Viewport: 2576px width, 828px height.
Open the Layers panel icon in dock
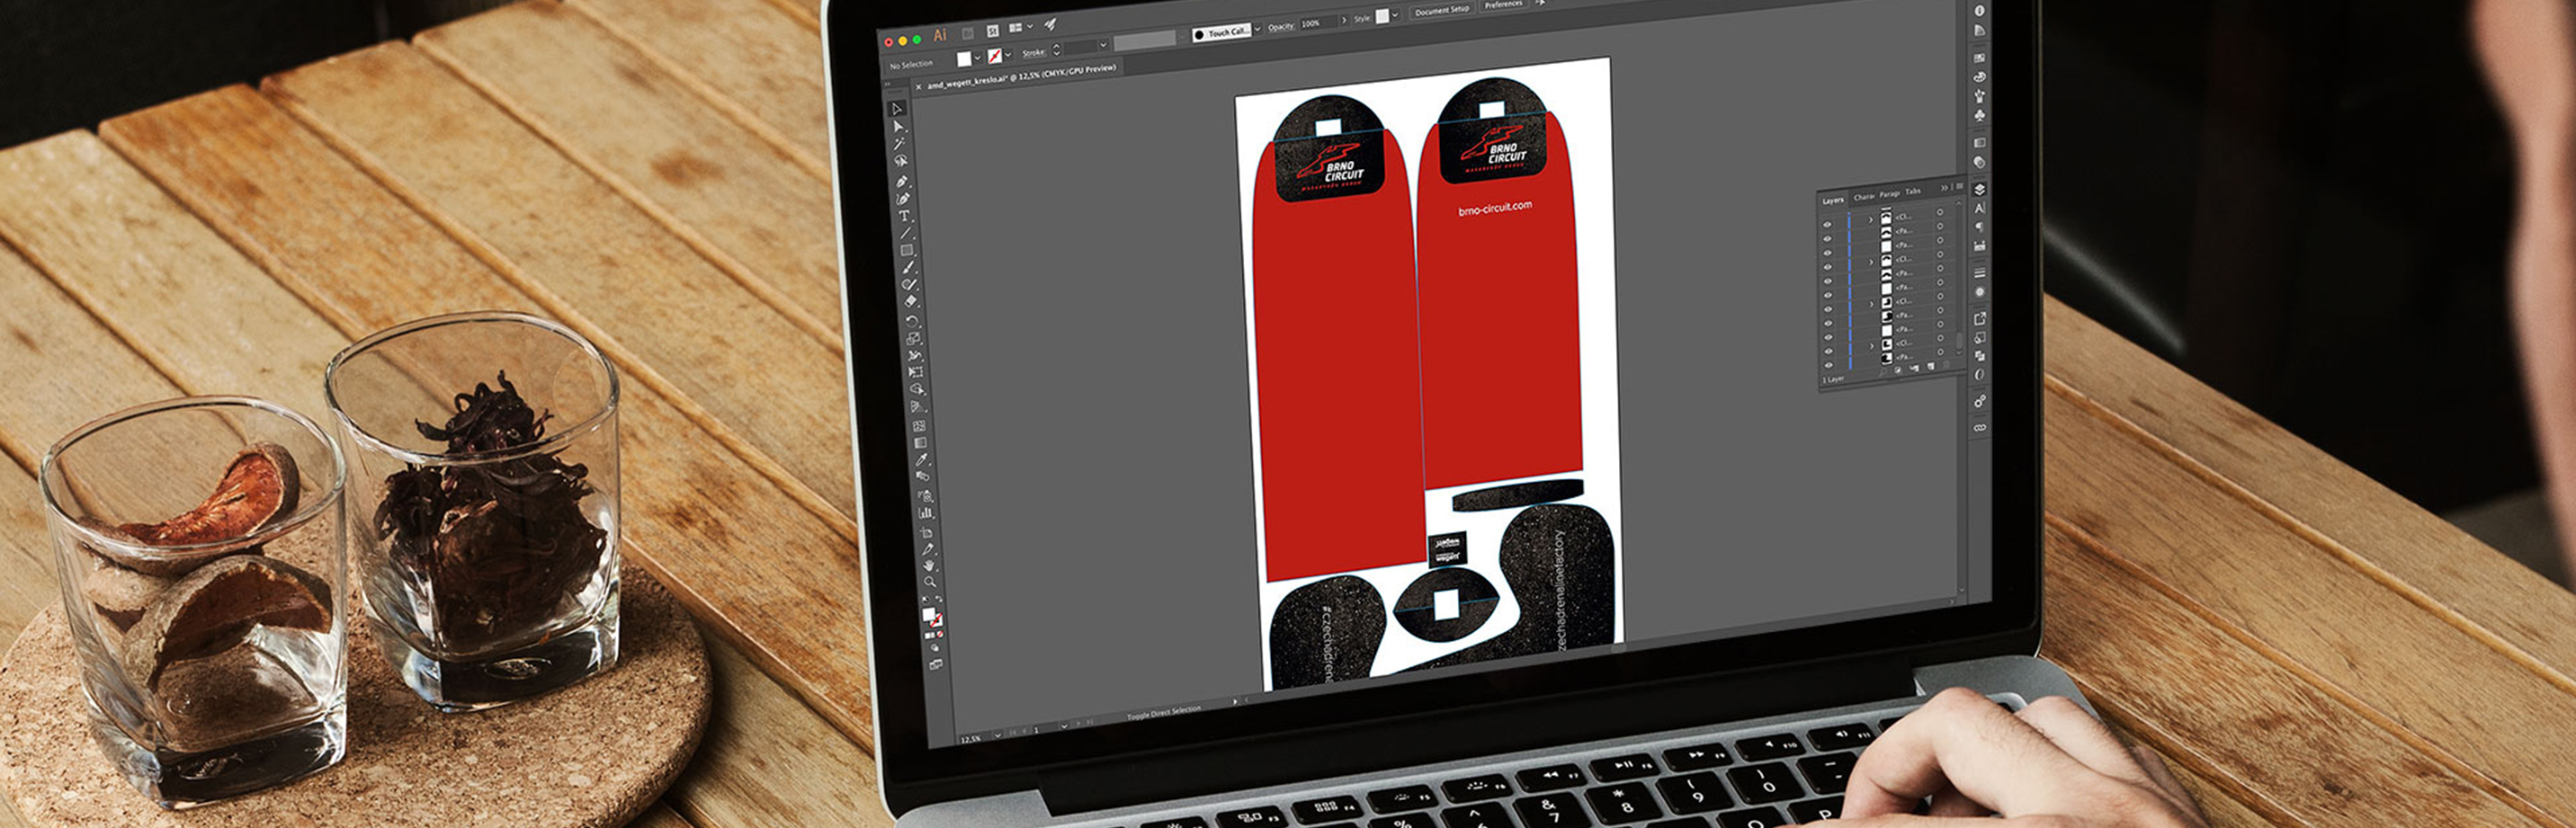[x=1980, y=190]
